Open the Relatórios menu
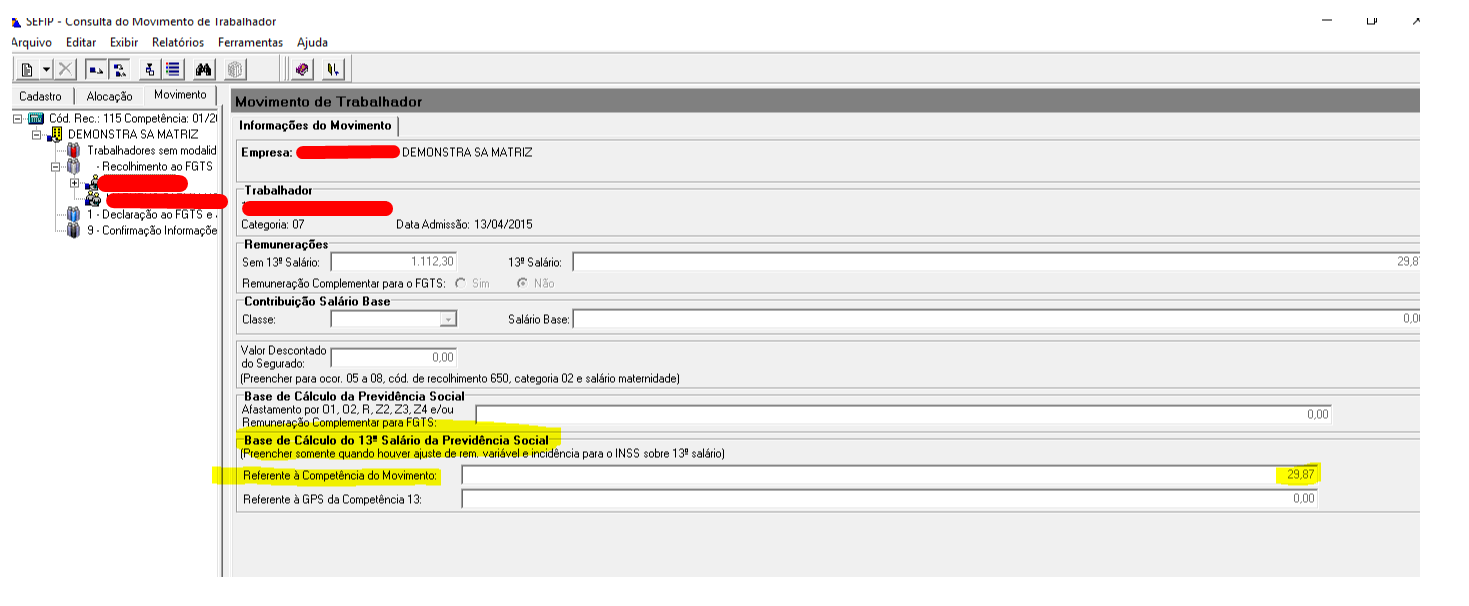Viewport: 1469px width, 606px height. click(x=177, y=42)
